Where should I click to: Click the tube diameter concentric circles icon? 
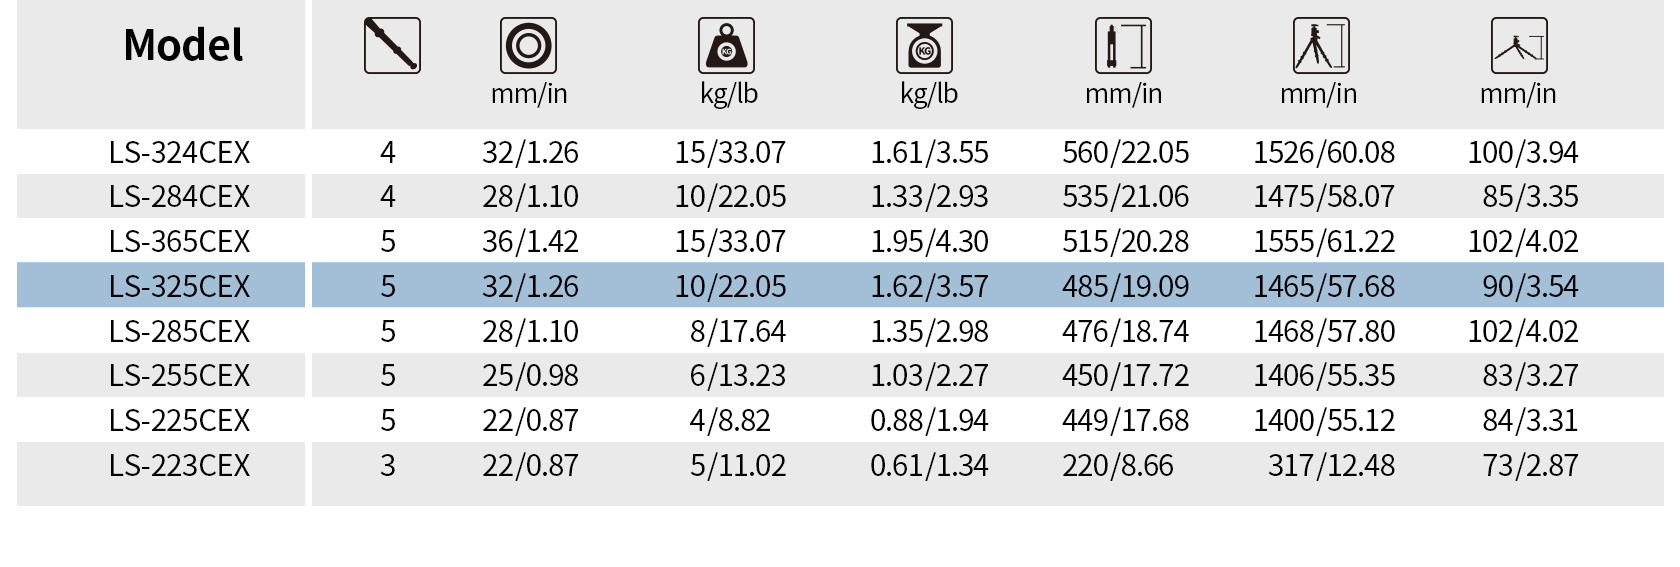pos(528,46)
